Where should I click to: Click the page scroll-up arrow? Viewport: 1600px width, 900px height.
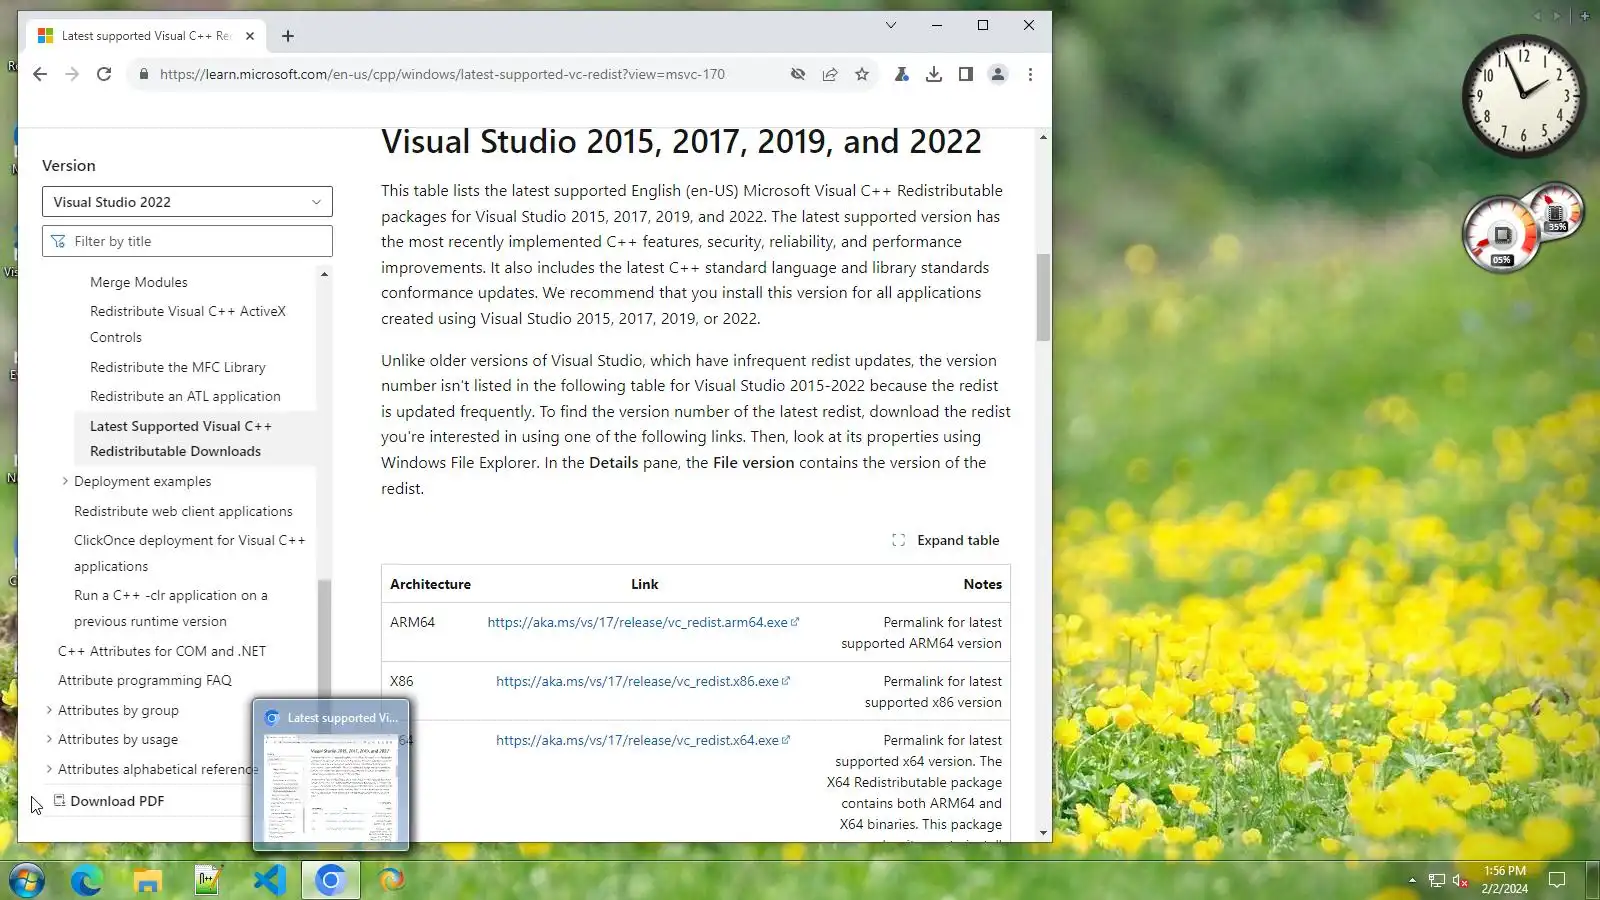tap(1043, 137)
